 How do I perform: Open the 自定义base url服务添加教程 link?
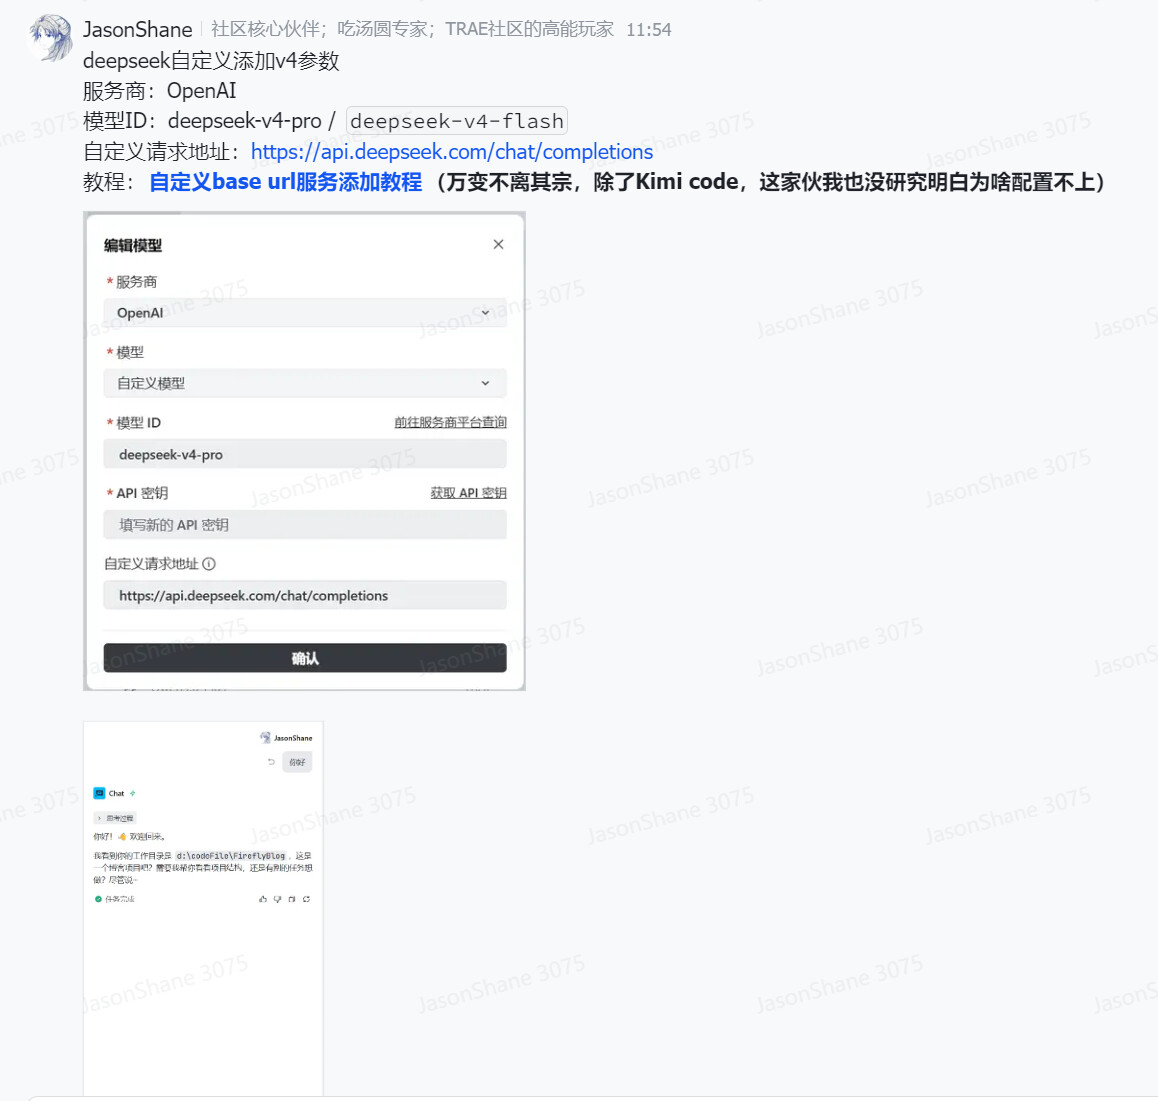tap(285, 182)
